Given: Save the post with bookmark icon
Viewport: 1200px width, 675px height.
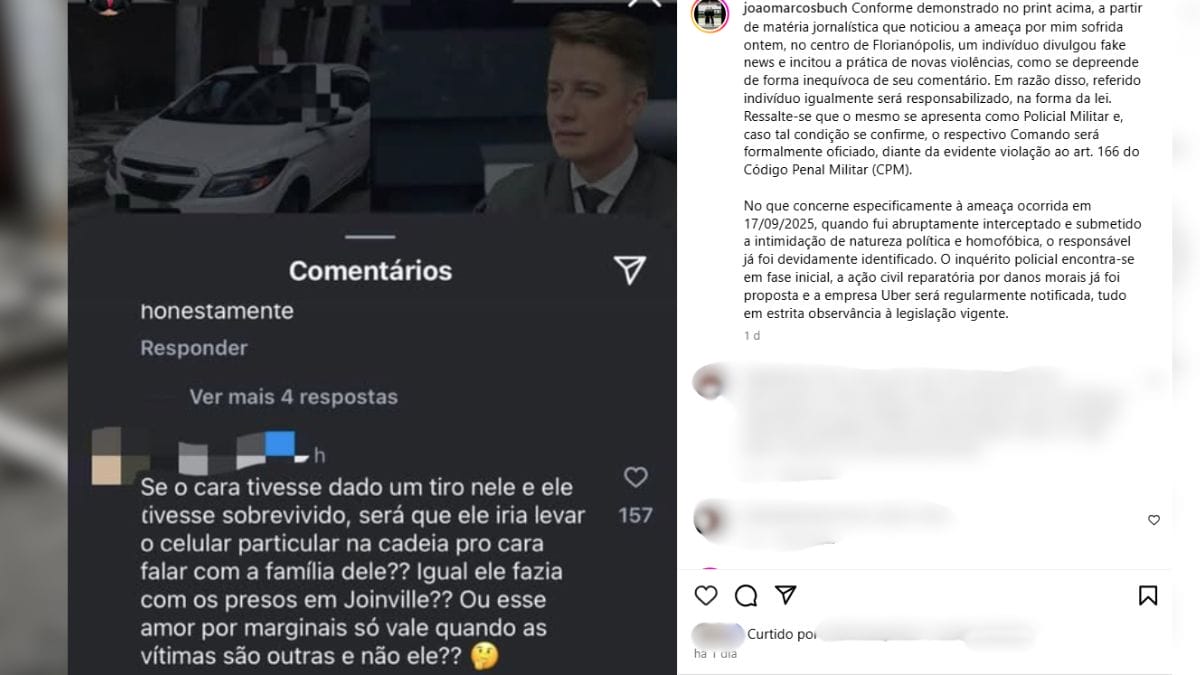Looking at the screenshot, I should (x=1148, y=596).
